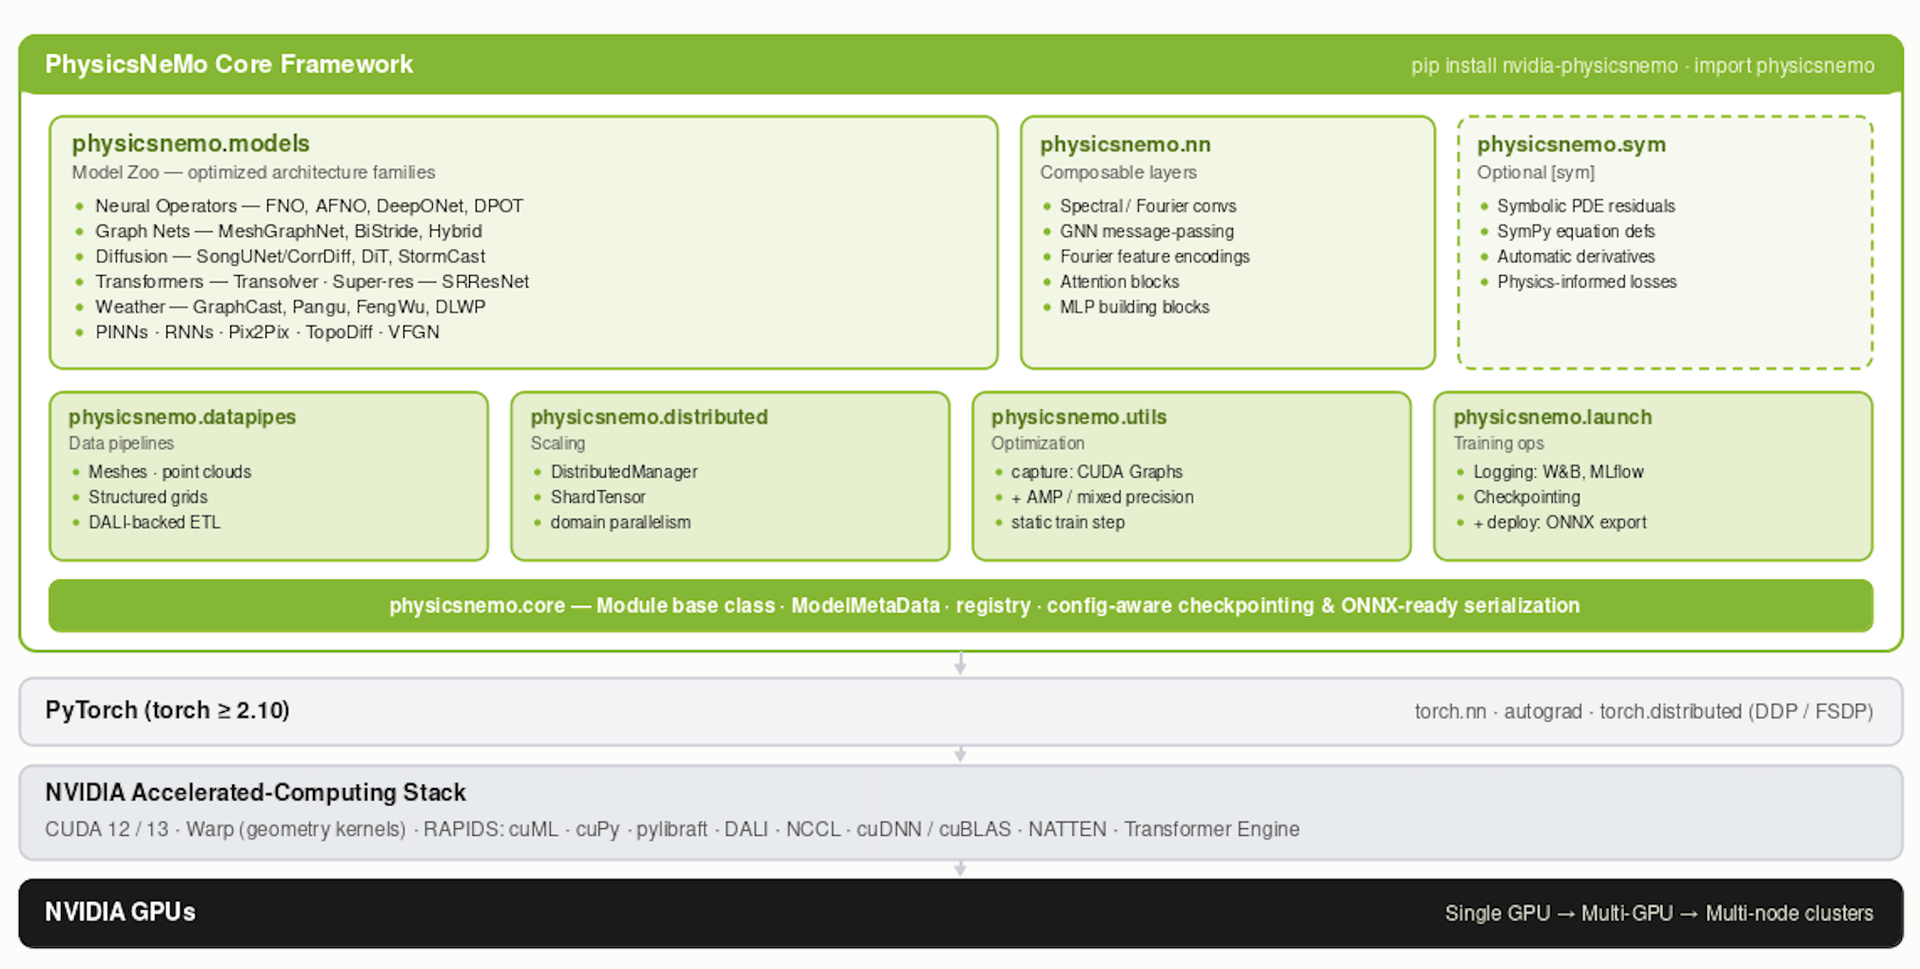Select the "capture: CUDA Graphs" bullet
This screenshot has width=1920, height=969.
point(1097,471)
